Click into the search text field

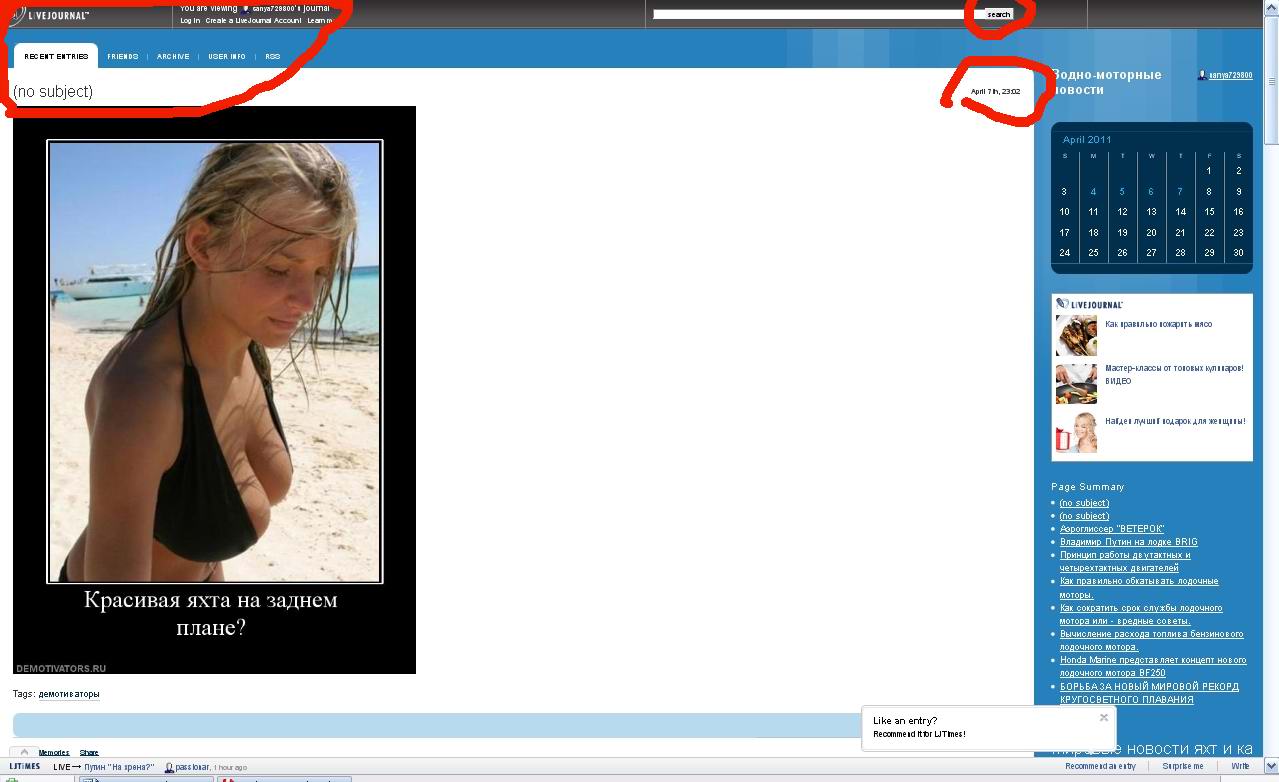[x=808, y=14]
